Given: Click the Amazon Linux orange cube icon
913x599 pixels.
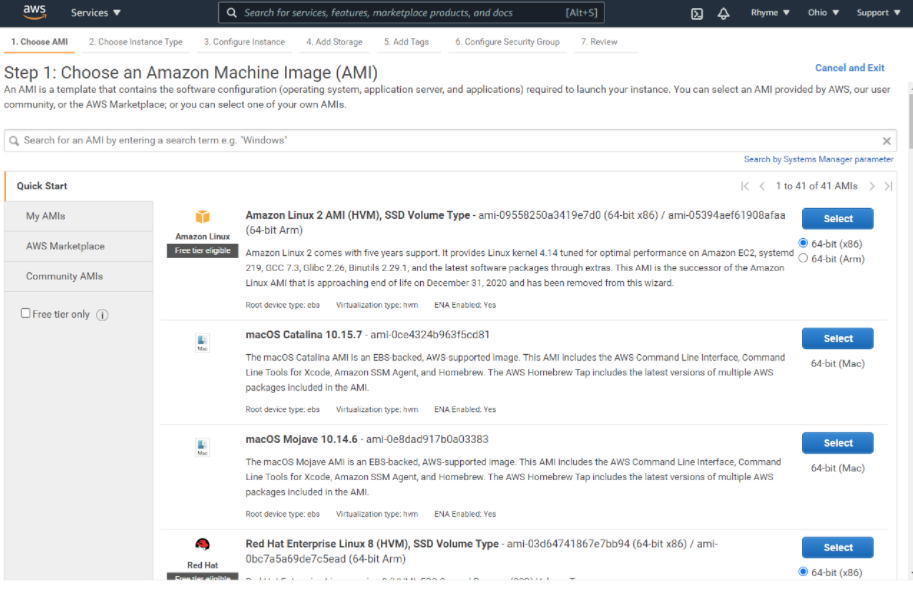Looking at the screenshot, I should pos(202,217).
